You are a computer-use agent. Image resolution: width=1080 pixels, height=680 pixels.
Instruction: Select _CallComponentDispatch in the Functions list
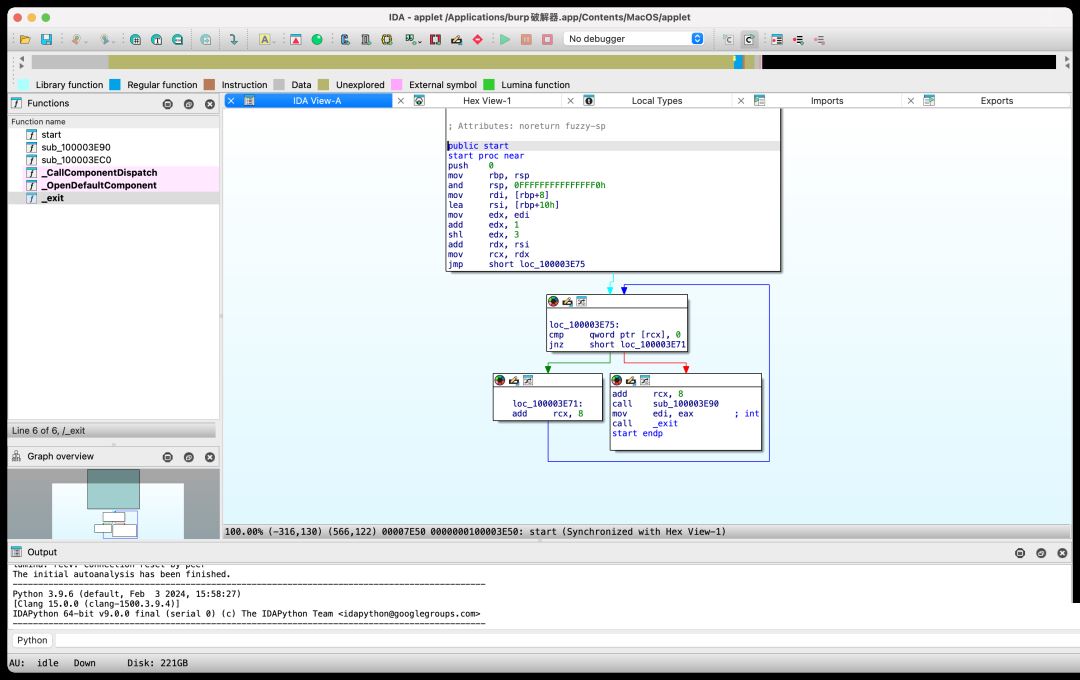click(114, 172)
